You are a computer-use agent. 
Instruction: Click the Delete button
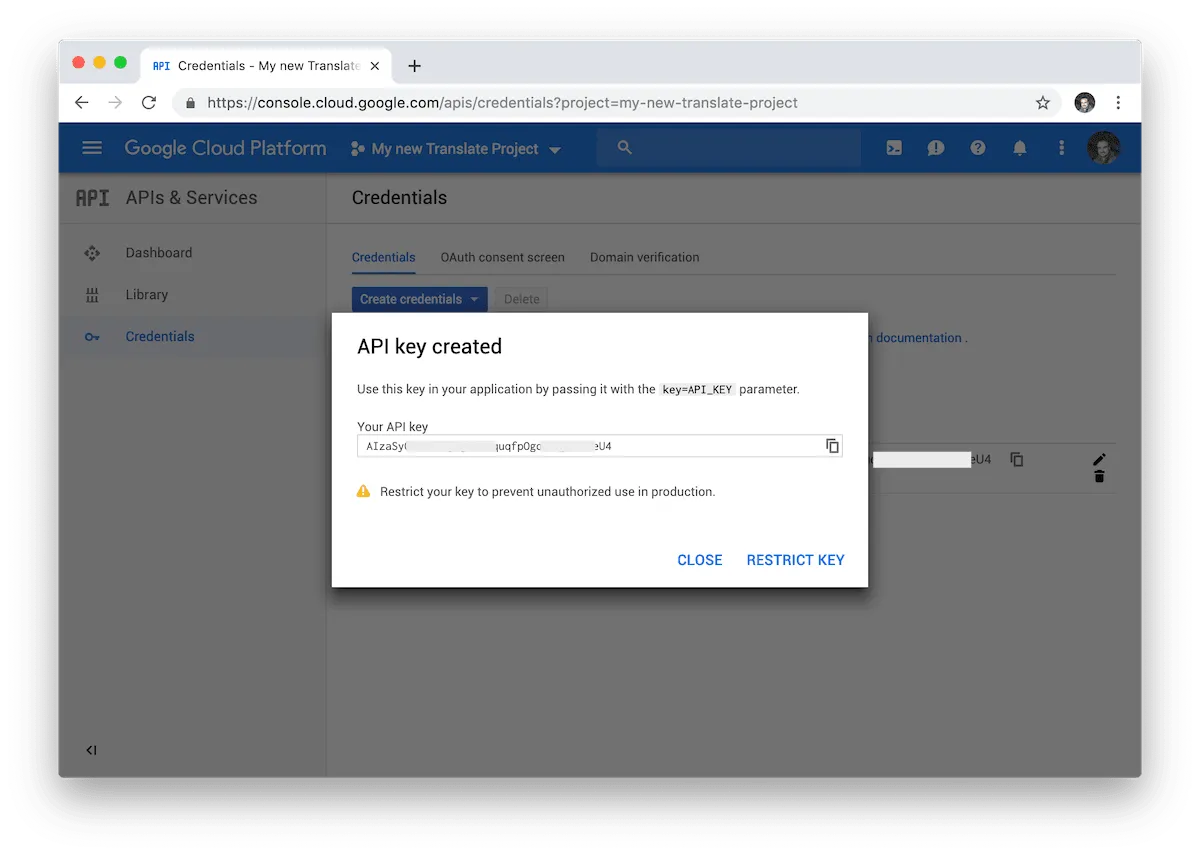[521, 299]
